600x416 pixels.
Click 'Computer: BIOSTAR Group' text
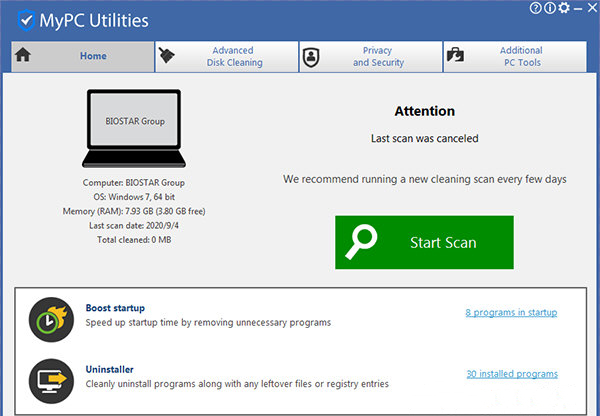click(134, 183)
